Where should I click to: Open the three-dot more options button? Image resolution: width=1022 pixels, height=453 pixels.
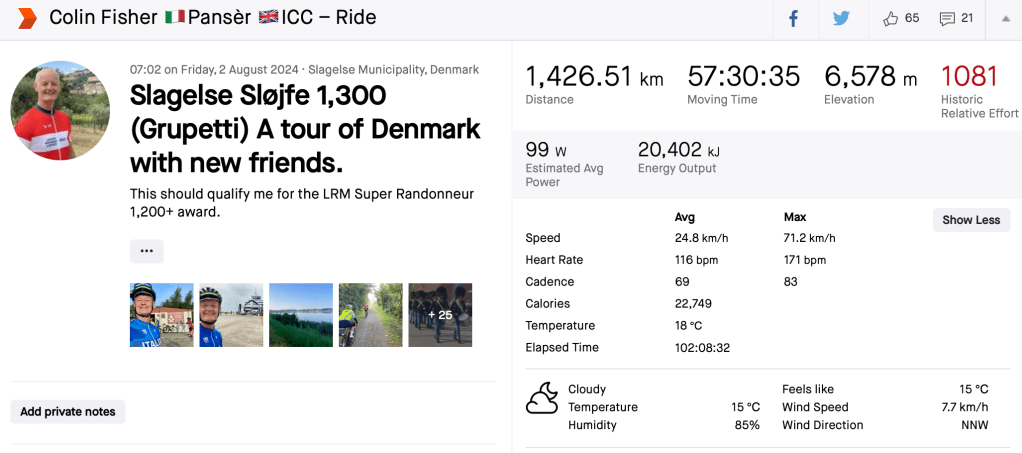[146, 251]
